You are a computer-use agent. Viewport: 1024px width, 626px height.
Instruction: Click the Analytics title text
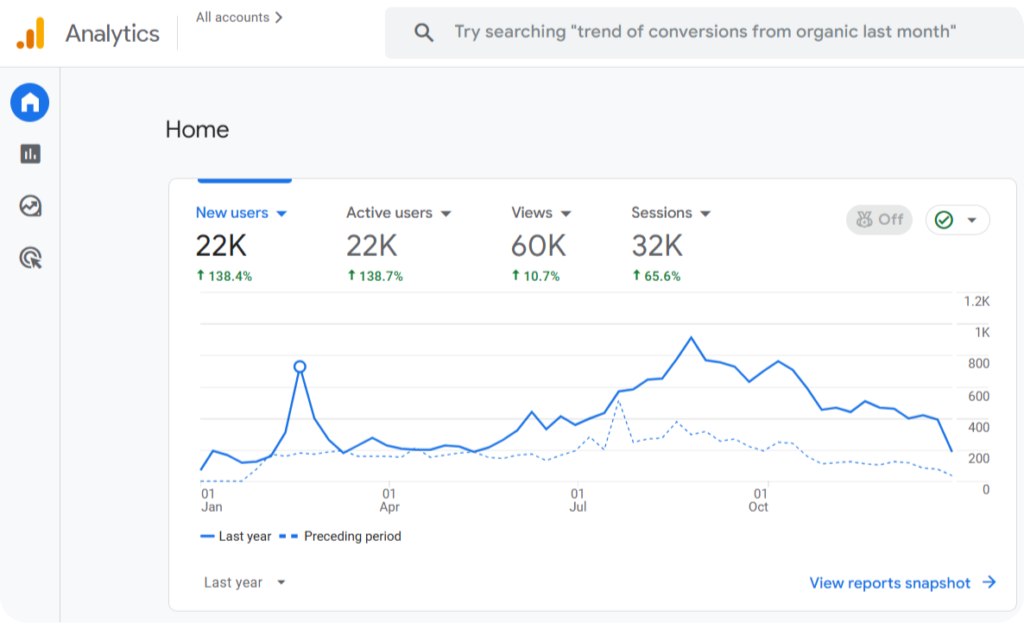pyautogui.click(x=112, y=33)
